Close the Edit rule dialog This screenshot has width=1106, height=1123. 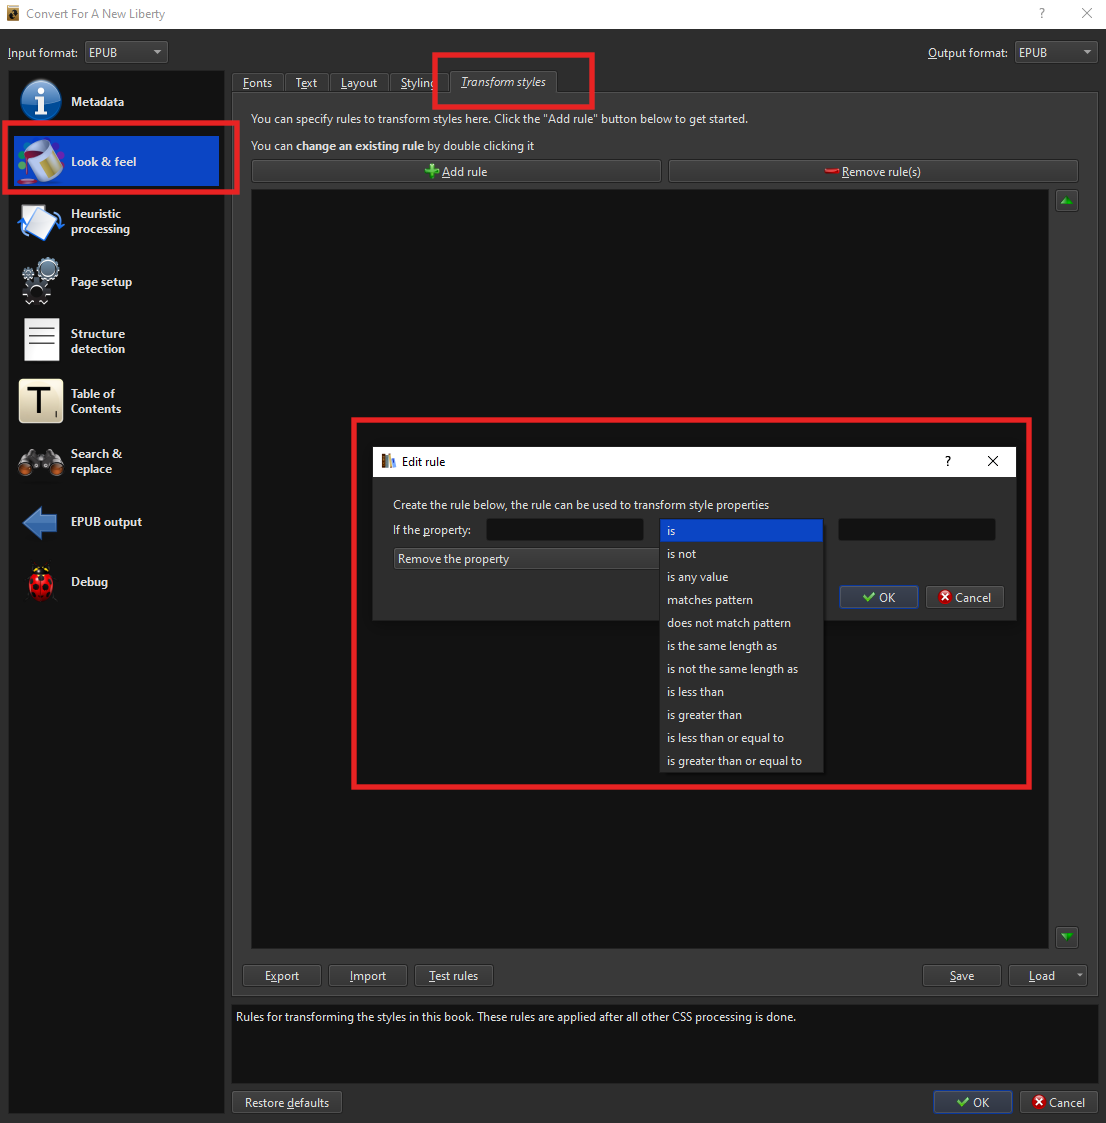[993, 461]
